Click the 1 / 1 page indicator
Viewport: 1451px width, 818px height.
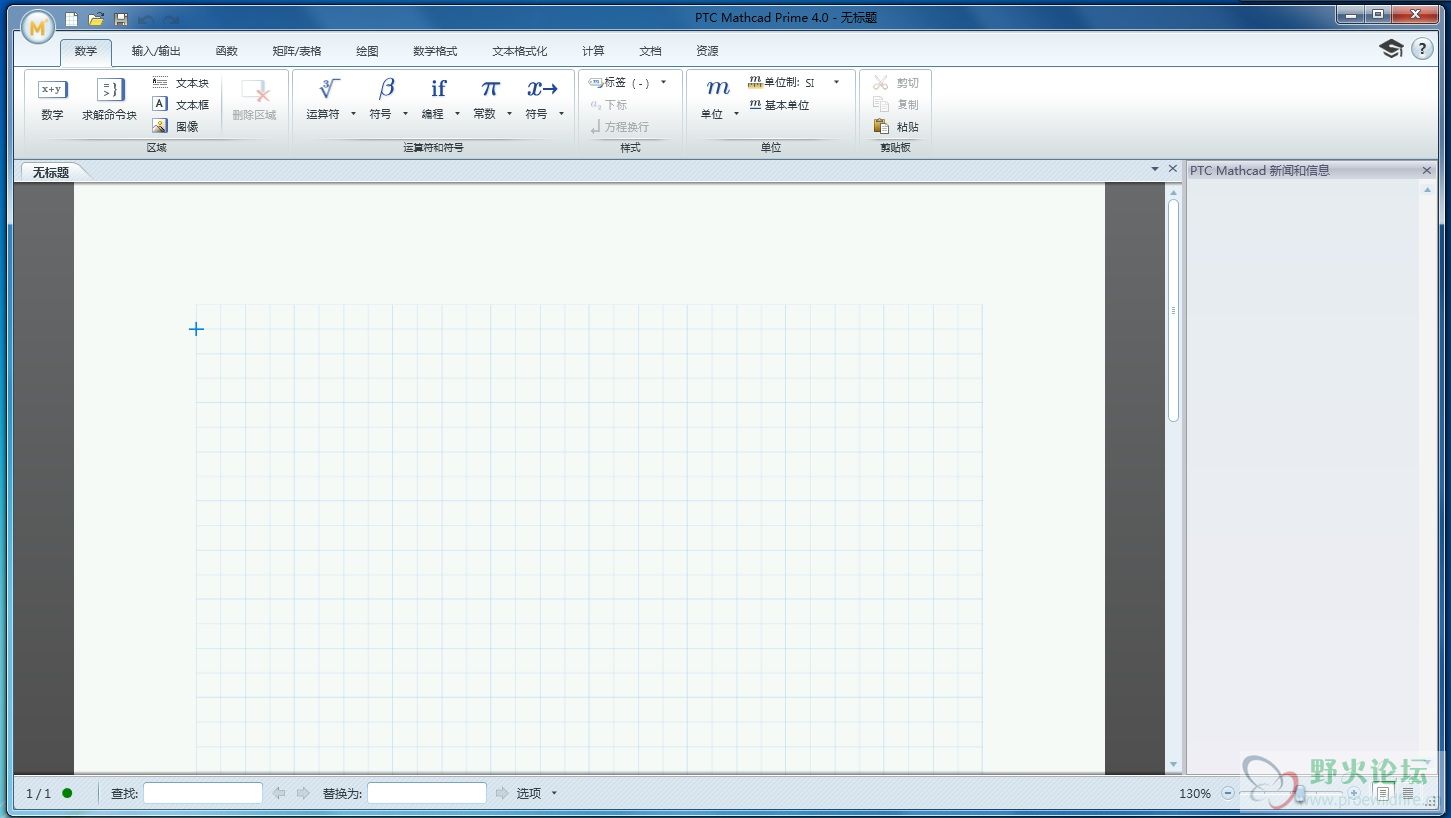coord(38,793)
